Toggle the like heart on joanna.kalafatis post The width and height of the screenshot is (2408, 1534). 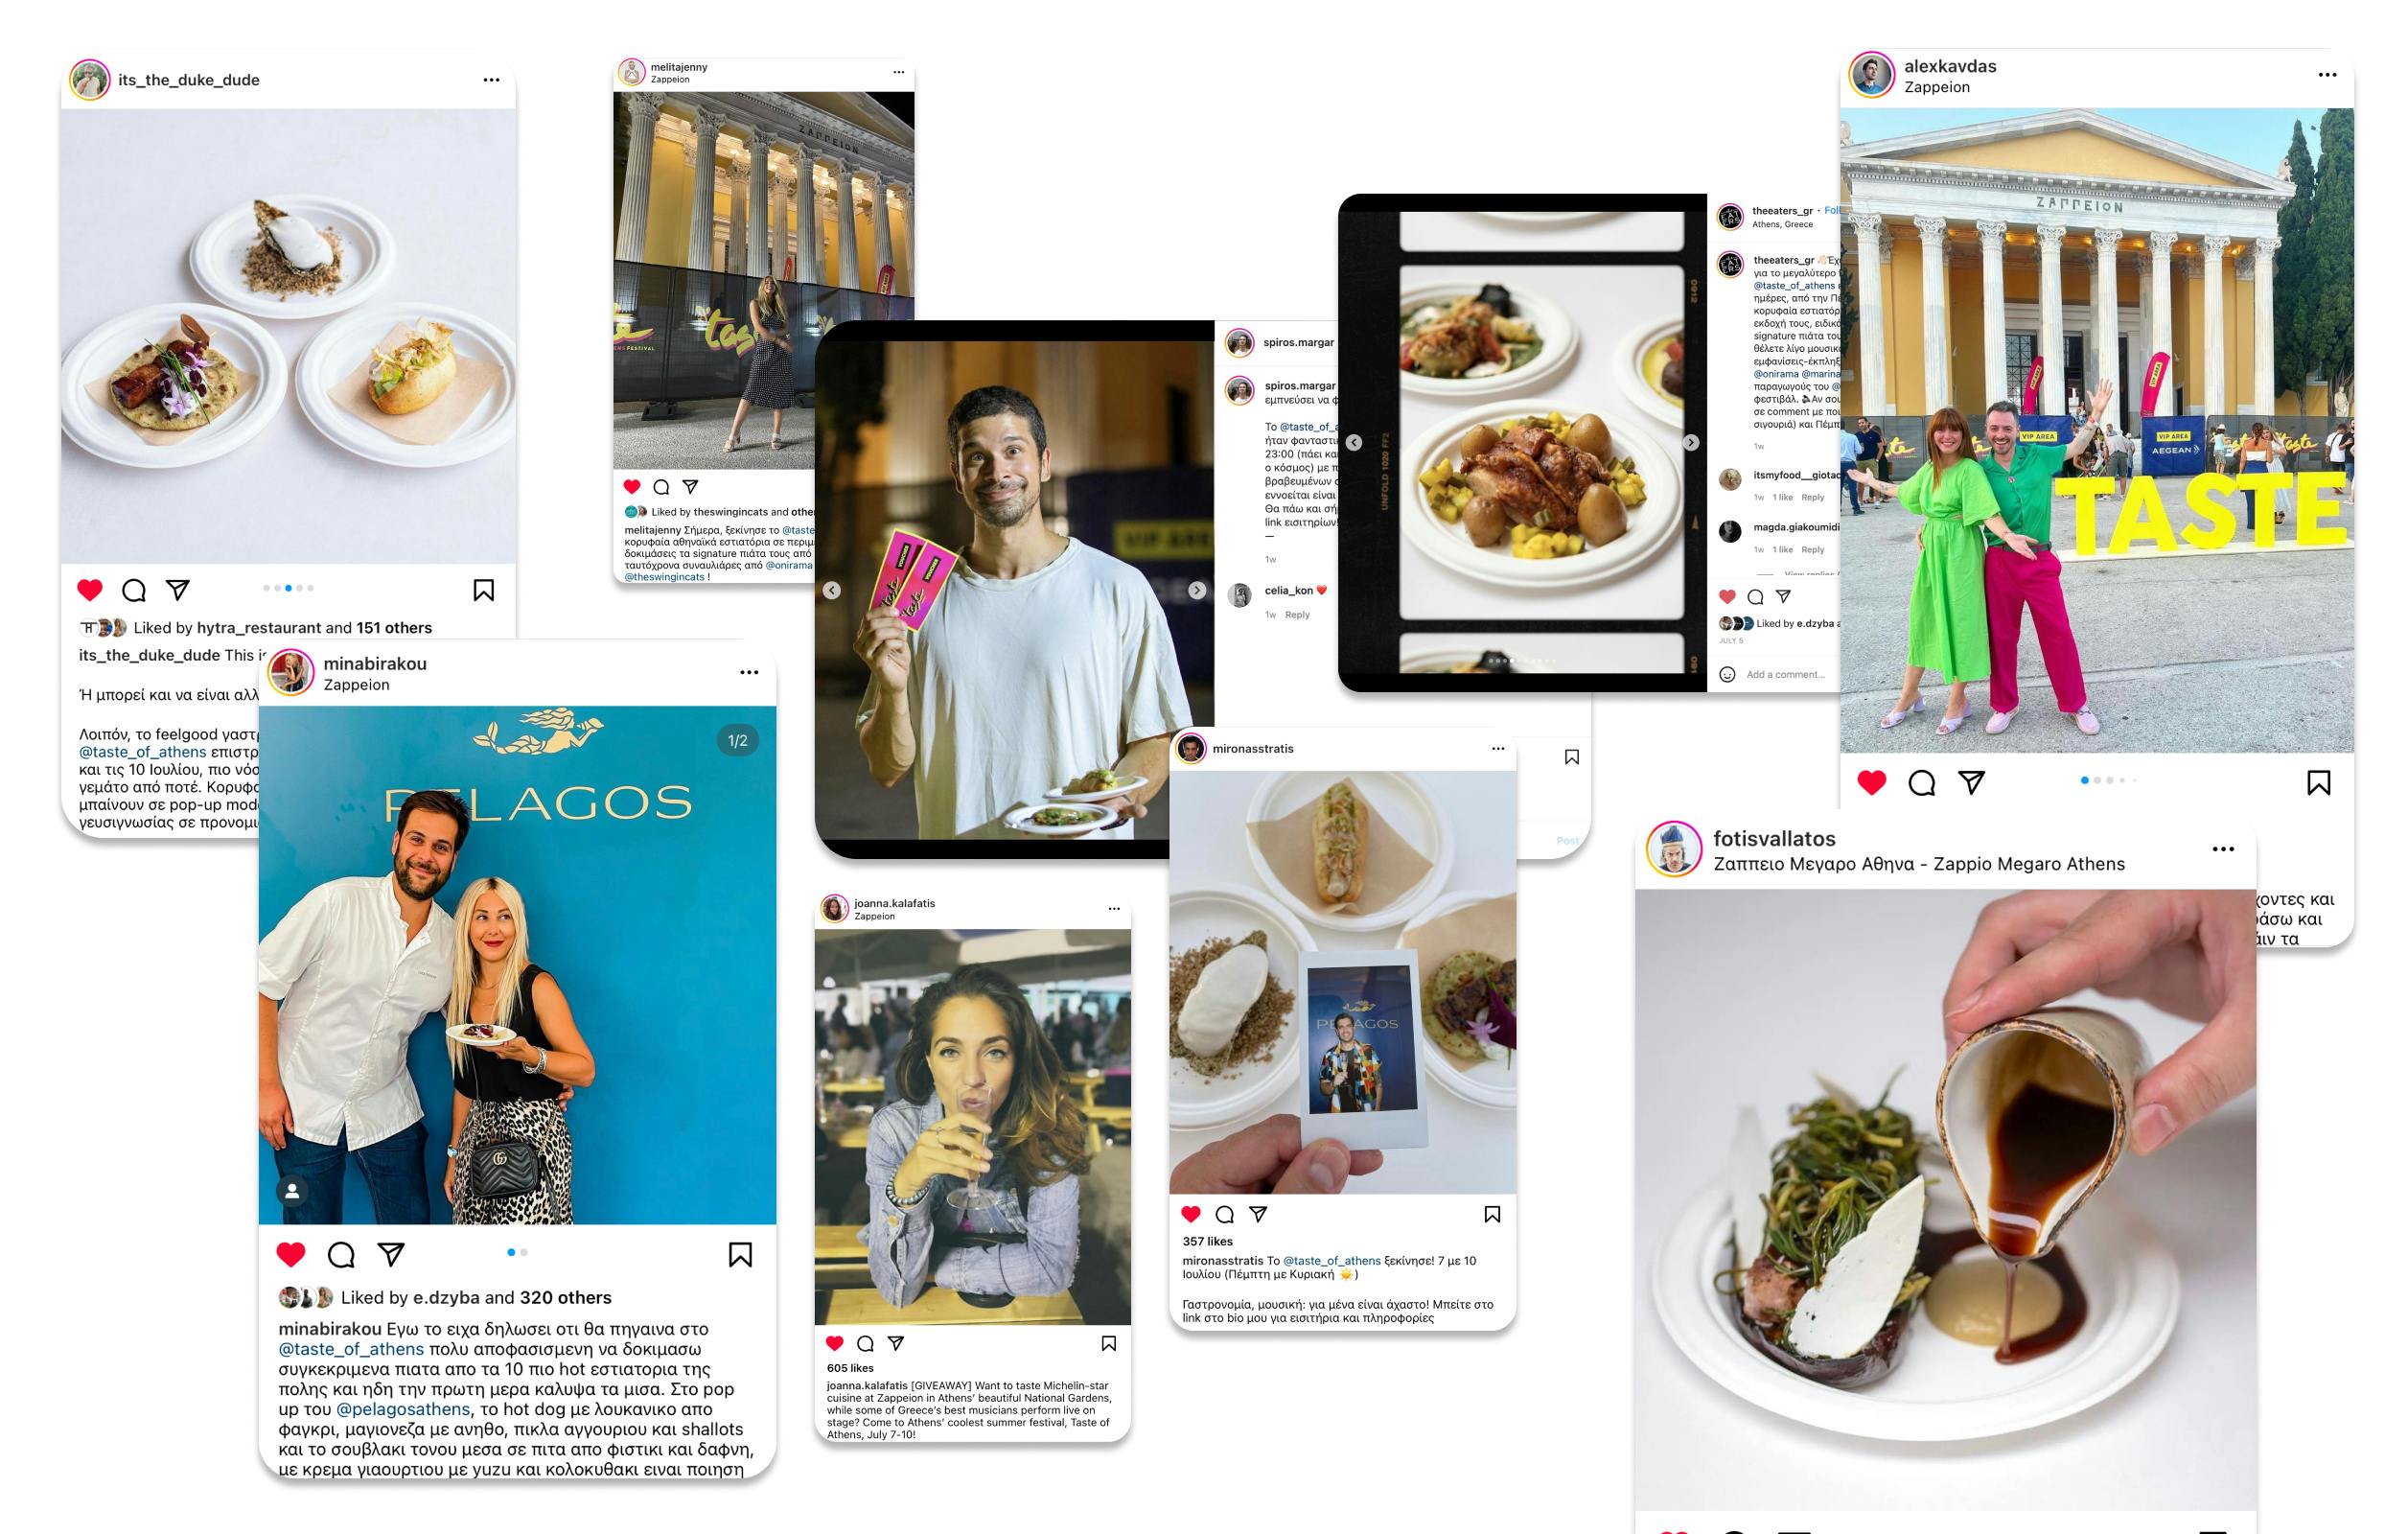point(835,1343)
